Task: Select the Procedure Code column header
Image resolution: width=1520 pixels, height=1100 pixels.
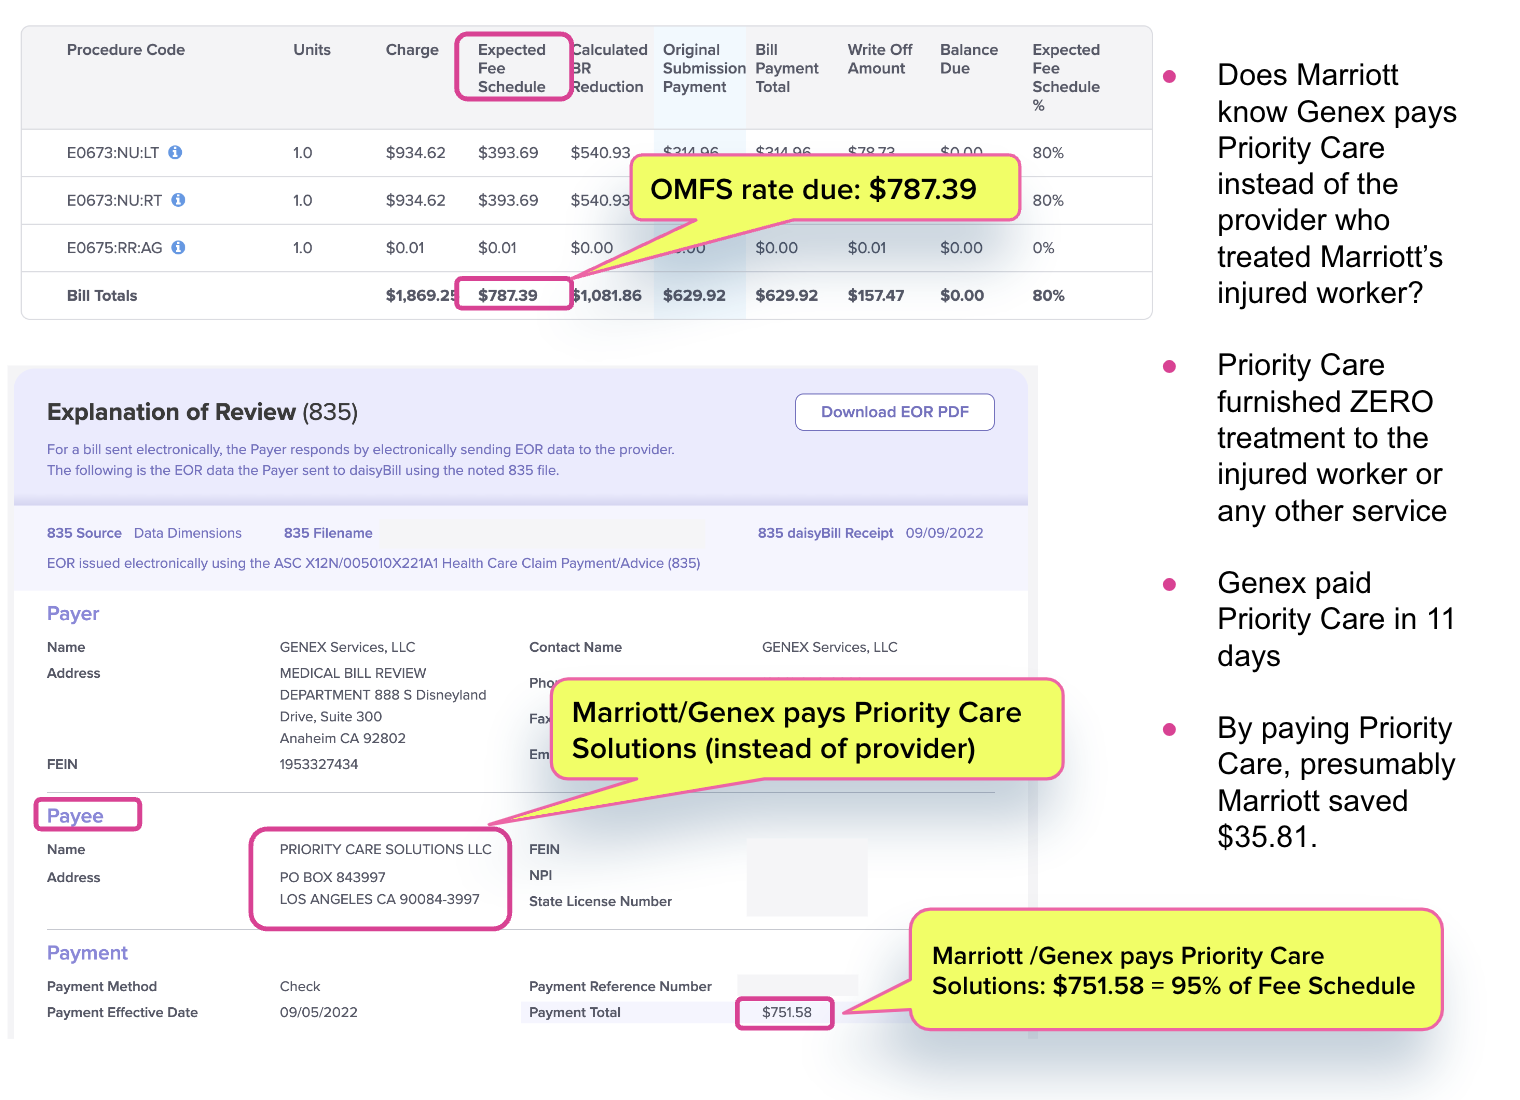Action: [x=126, y=50]
